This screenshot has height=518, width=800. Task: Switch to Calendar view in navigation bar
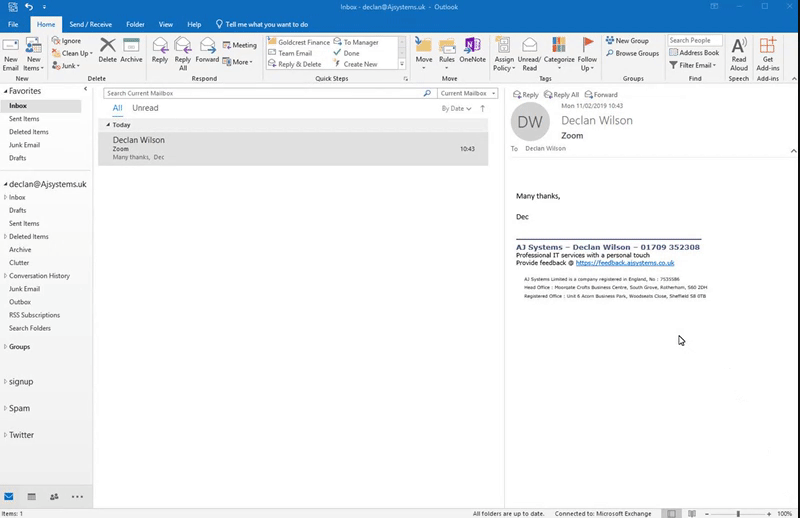pyautogui.click(x=31, y=496)
